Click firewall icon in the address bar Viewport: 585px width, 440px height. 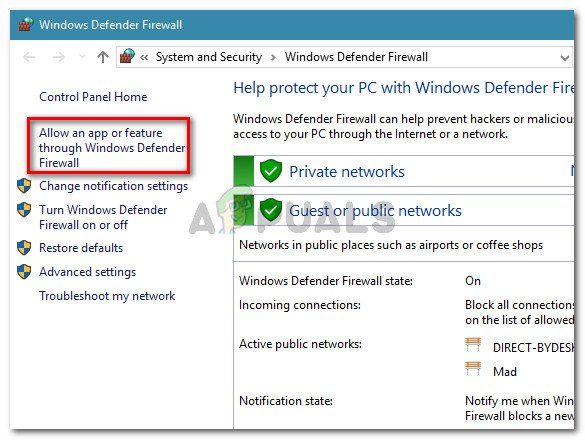[127, 56]
